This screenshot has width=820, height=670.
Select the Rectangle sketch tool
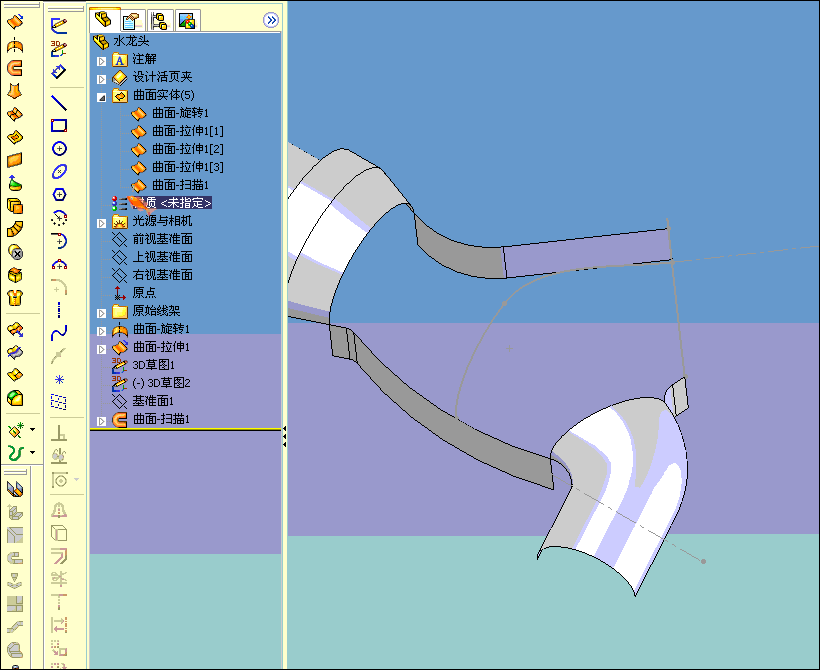coord(59,126)
